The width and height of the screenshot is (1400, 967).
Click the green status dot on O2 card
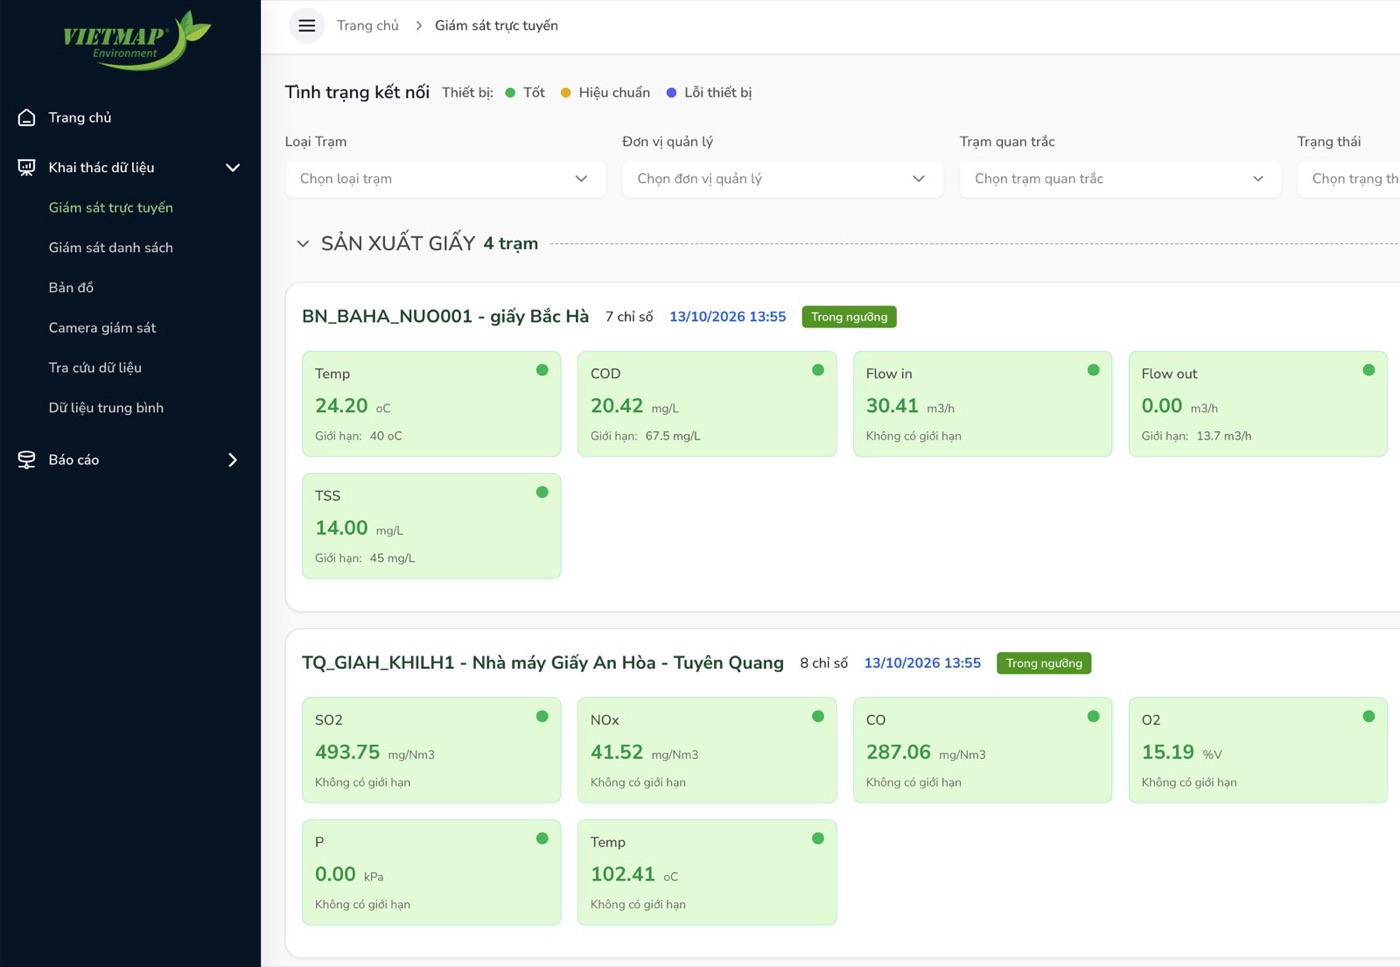coord(1369,716)
